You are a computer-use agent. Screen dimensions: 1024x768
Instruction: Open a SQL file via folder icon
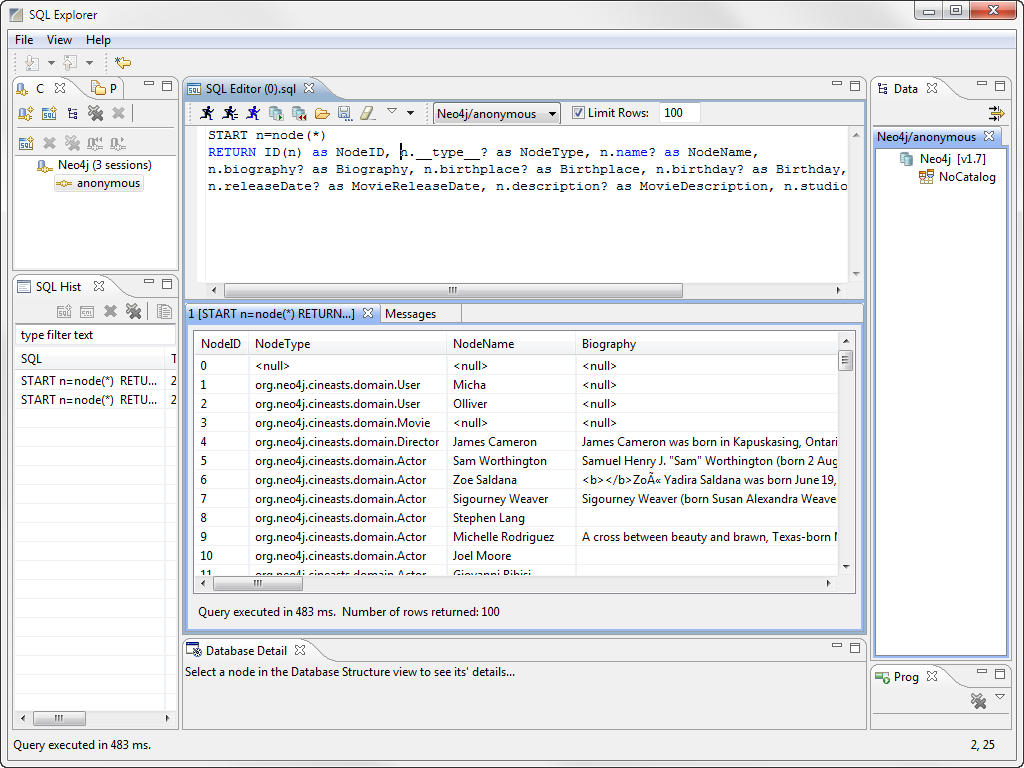[x=322, y=114]
